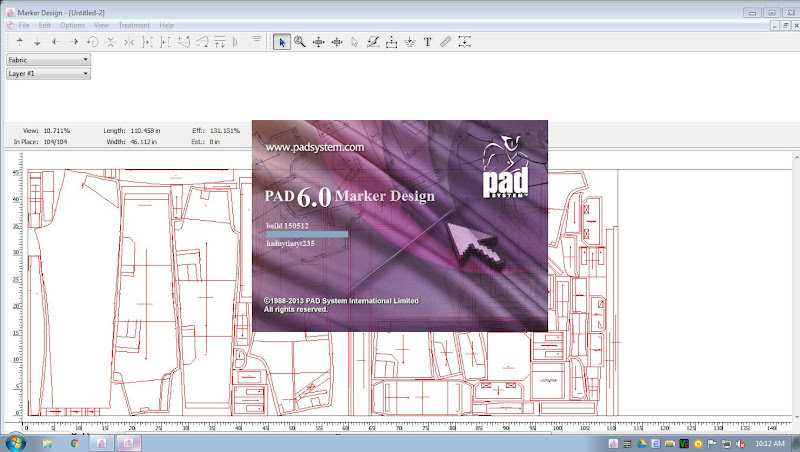Click the In Place 104/104 value

coord(56,142)
